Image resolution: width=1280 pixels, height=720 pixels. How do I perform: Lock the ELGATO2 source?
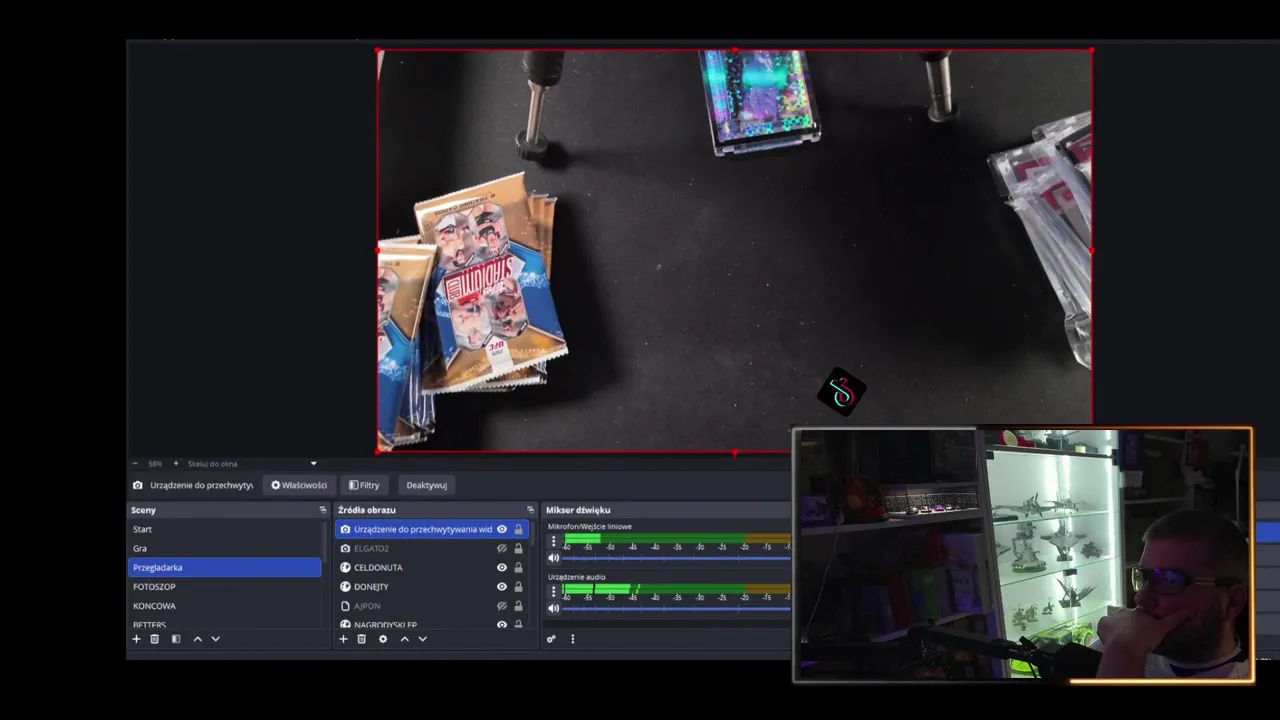[518, 548]
